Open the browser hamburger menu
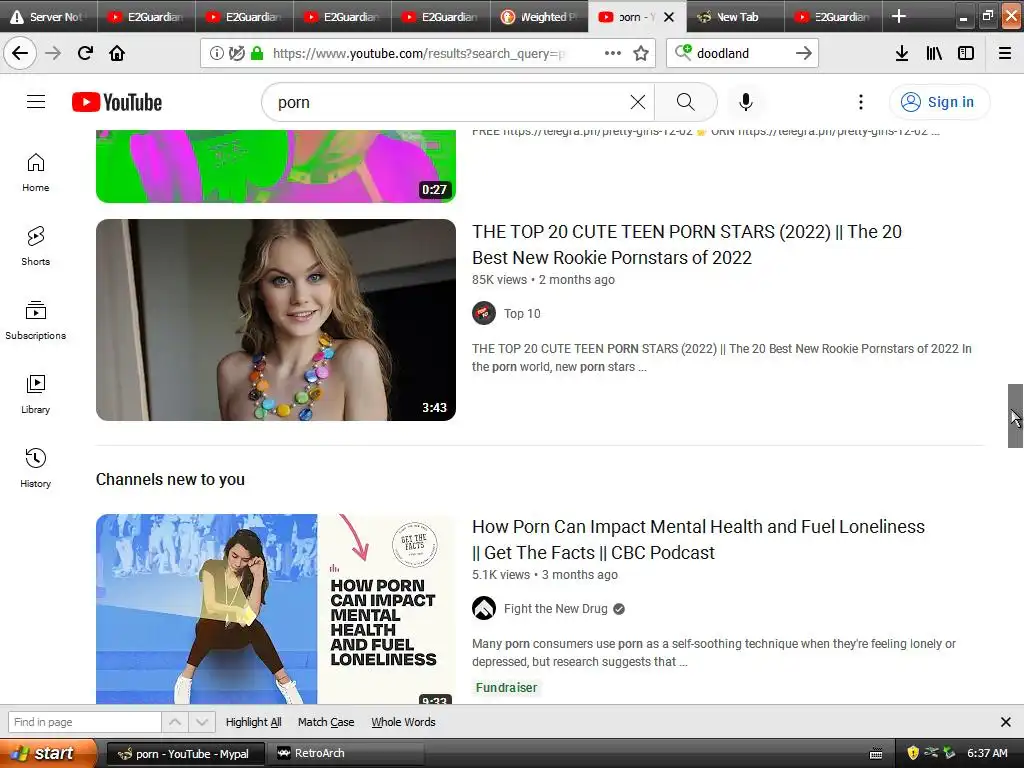The height and width of the screenshot is (768, 1024). click(1005, 53)
